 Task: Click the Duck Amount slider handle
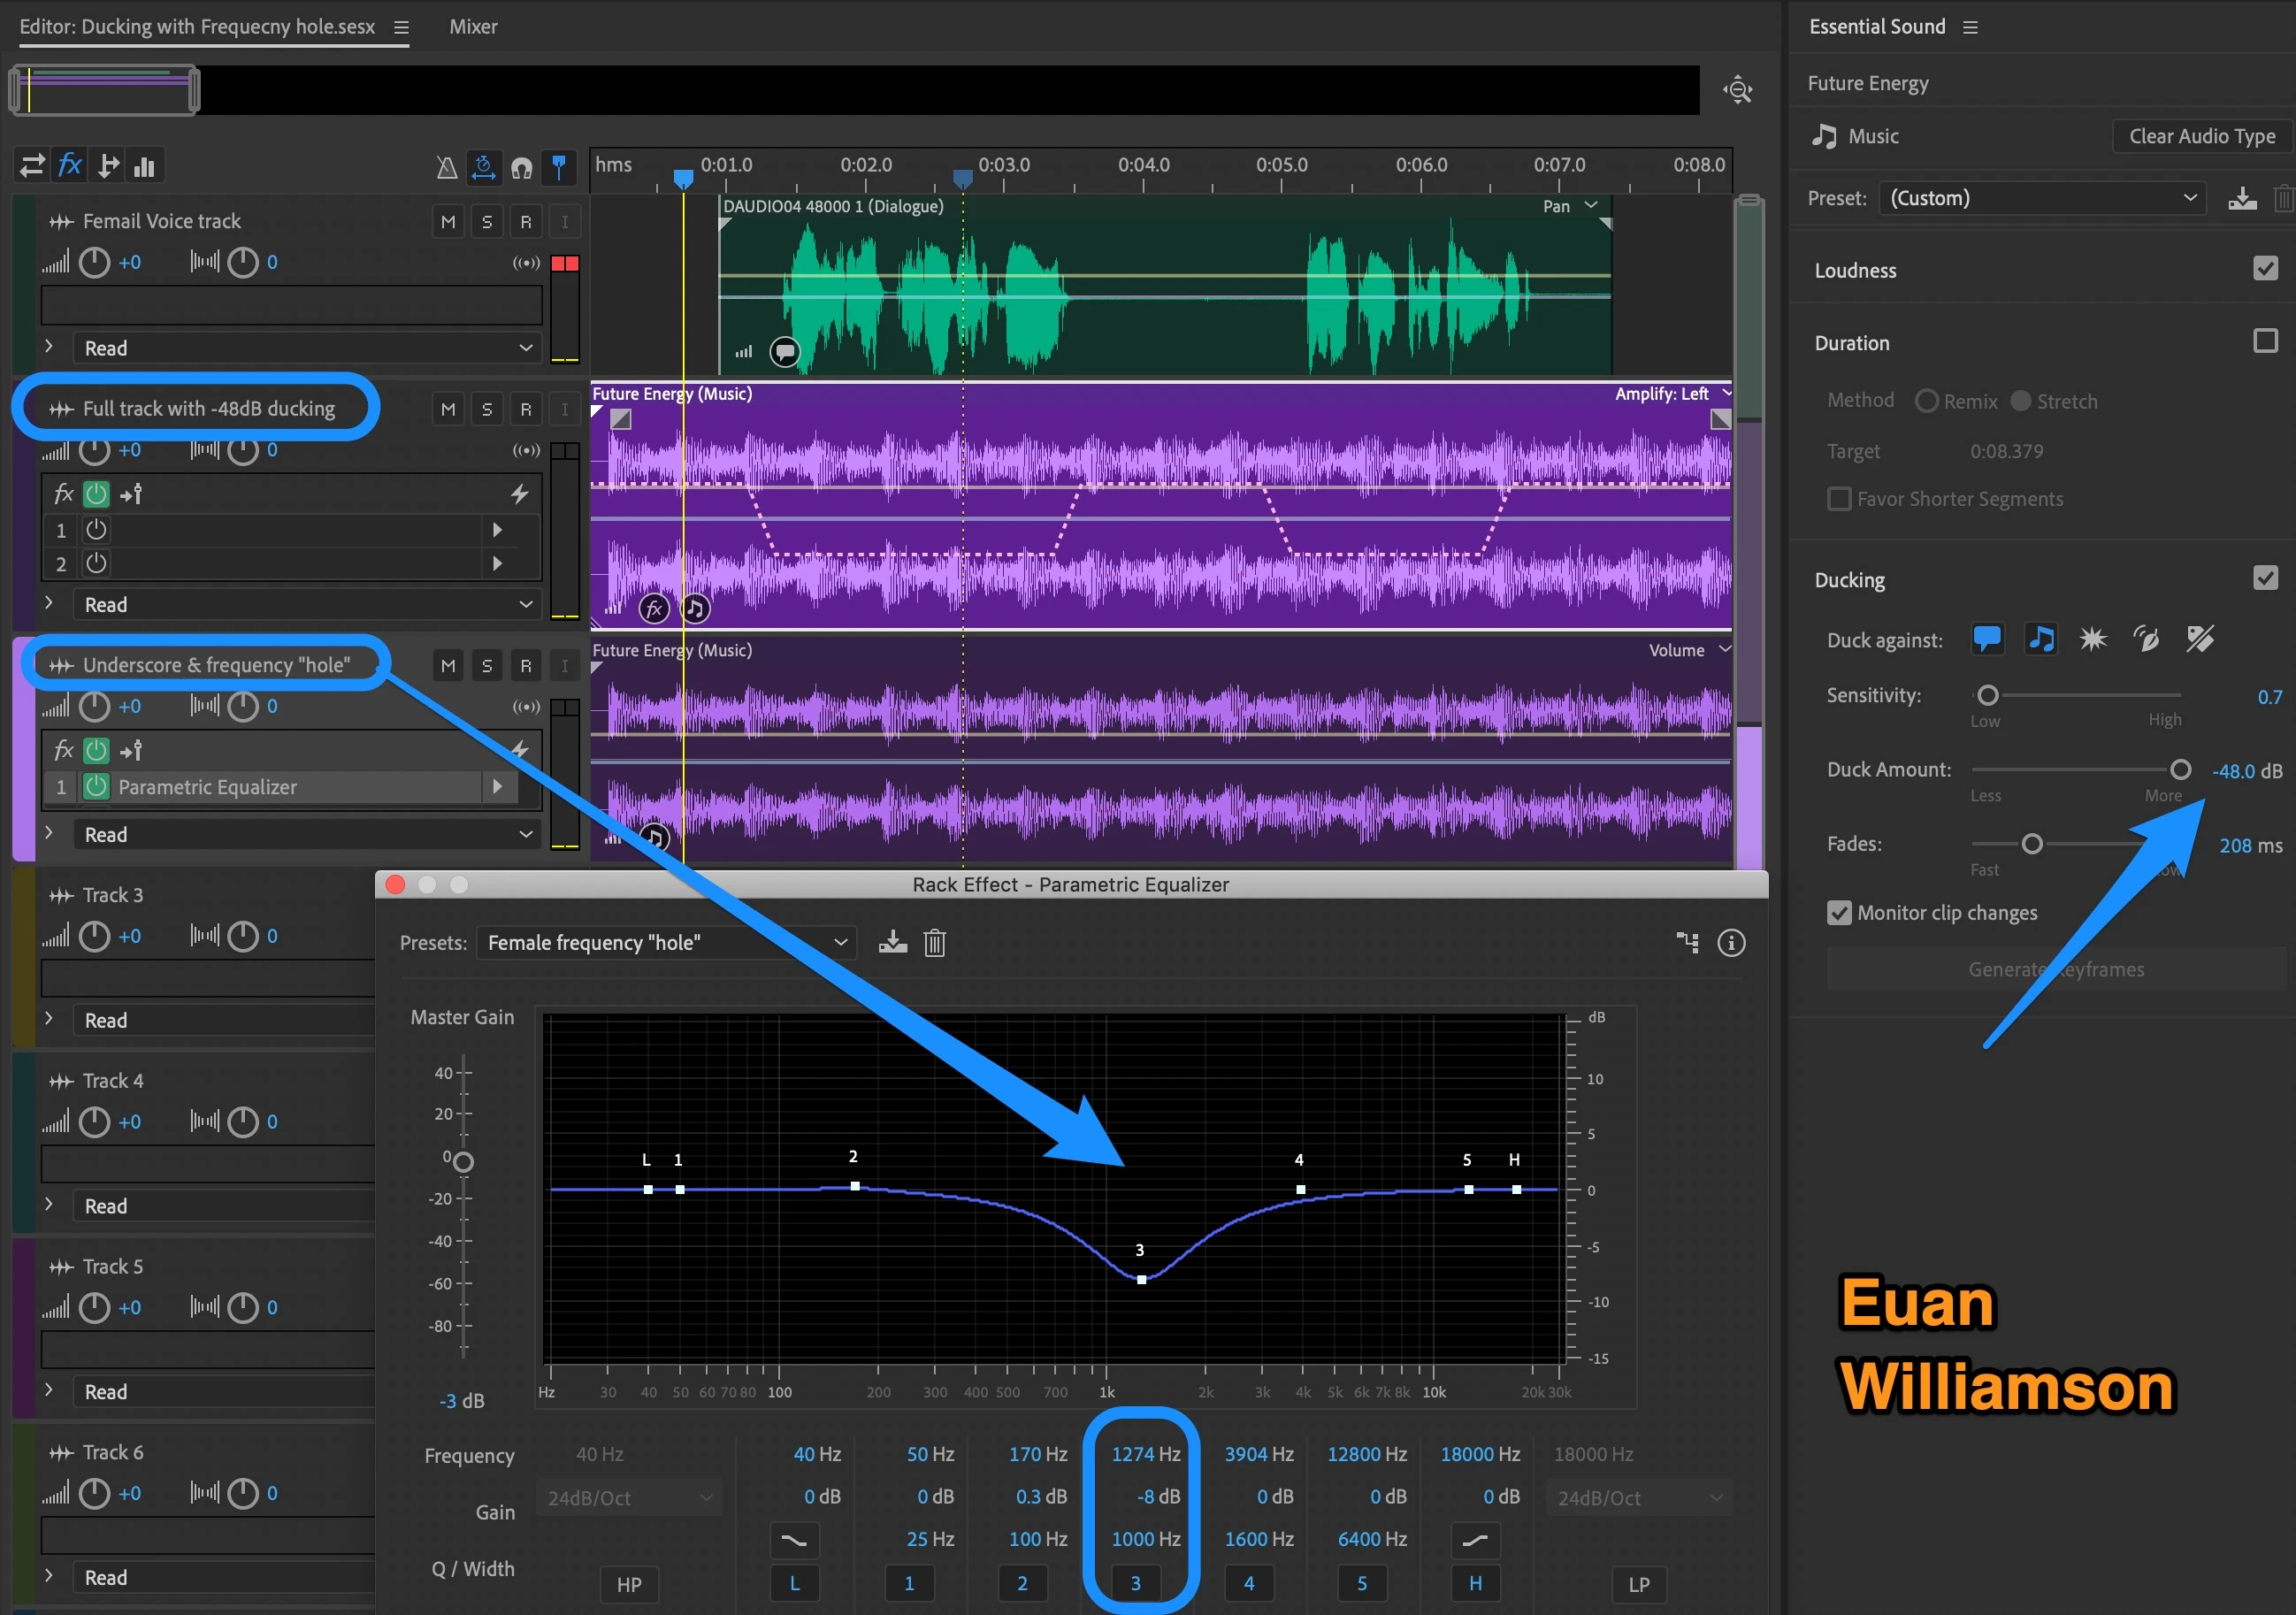[2180, 769]
